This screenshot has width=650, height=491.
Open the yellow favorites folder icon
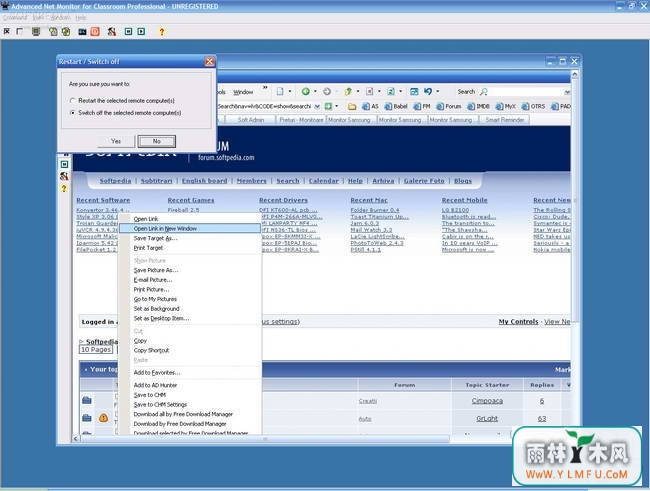coord(352,107)
